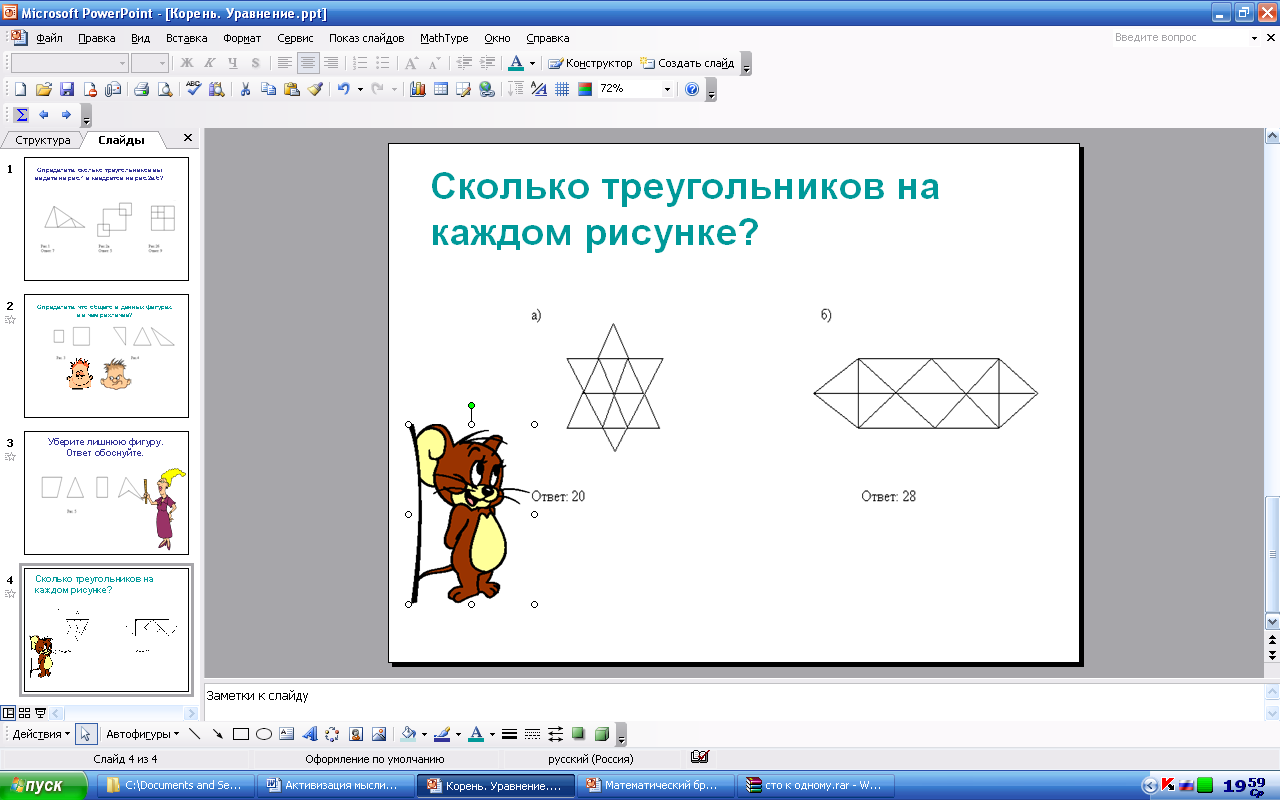Image resolution: width=1280 pixels, height=800 pixels.
Task: Apply 3-D style to the object
Action: pyautogui.click(x=601, y=734)
